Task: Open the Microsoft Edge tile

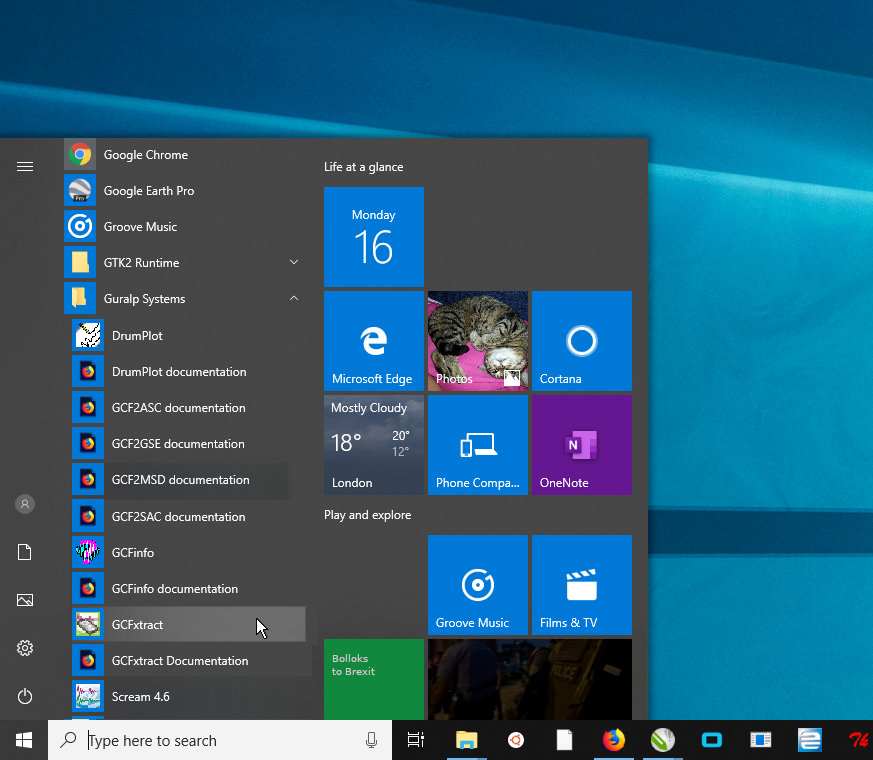Action: pyautogui.click(x=374, y=341)
